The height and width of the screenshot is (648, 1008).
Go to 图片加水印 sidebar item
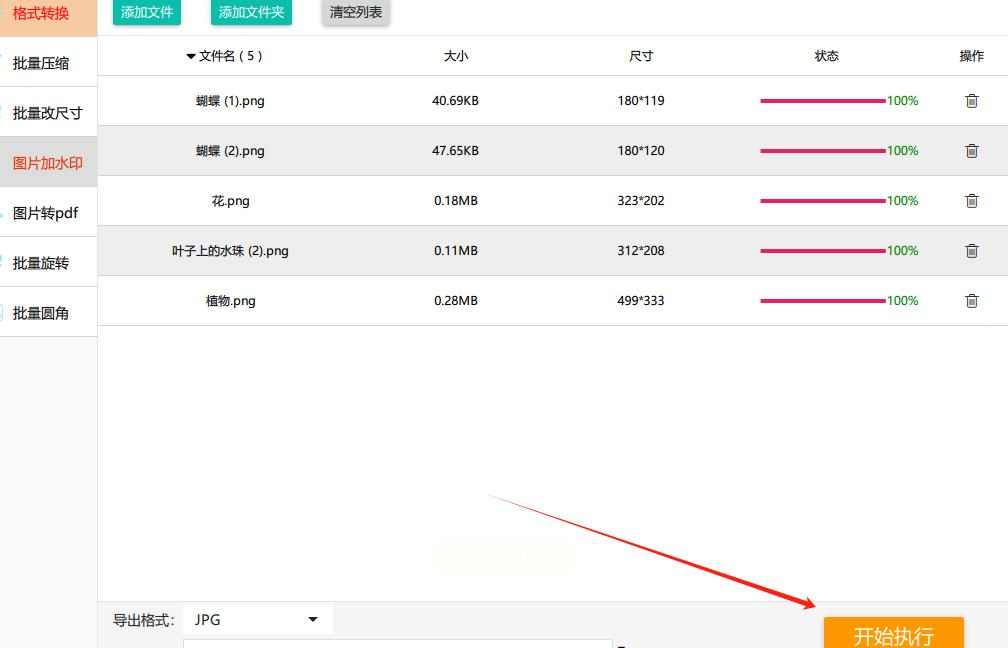[x=48, y=163]
